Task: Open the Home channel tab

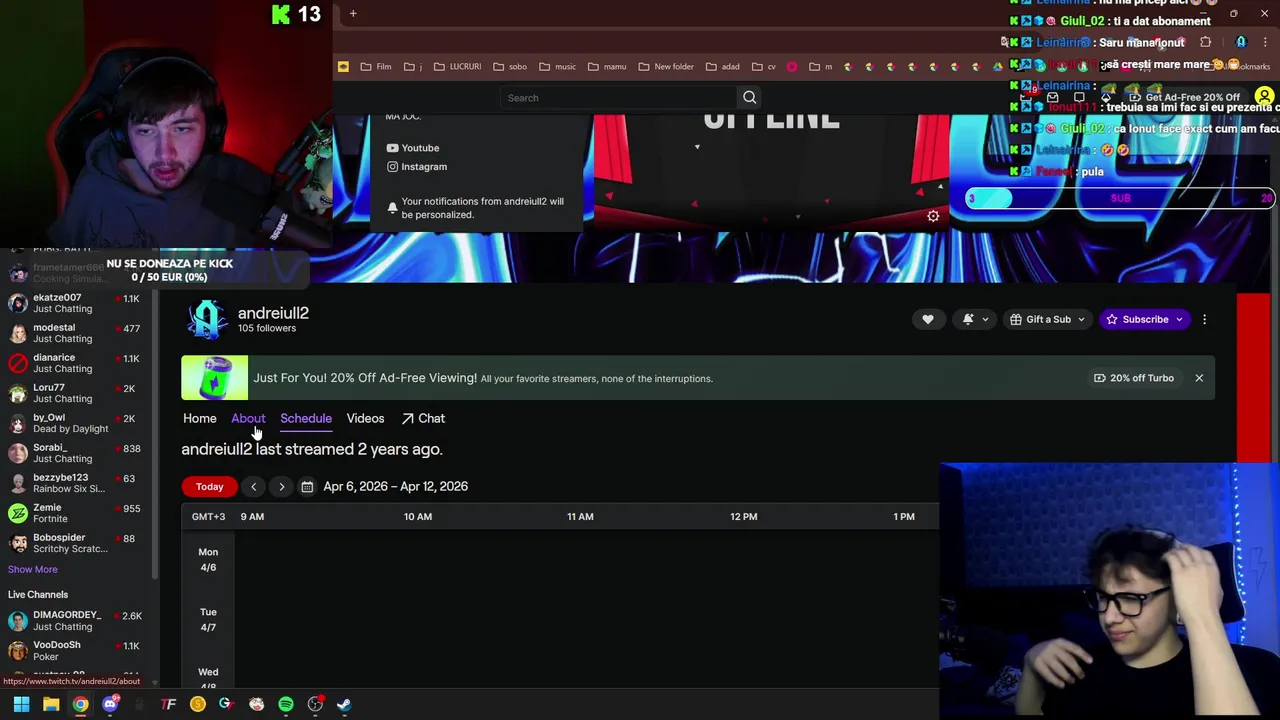Action: (x=199, y=418)
